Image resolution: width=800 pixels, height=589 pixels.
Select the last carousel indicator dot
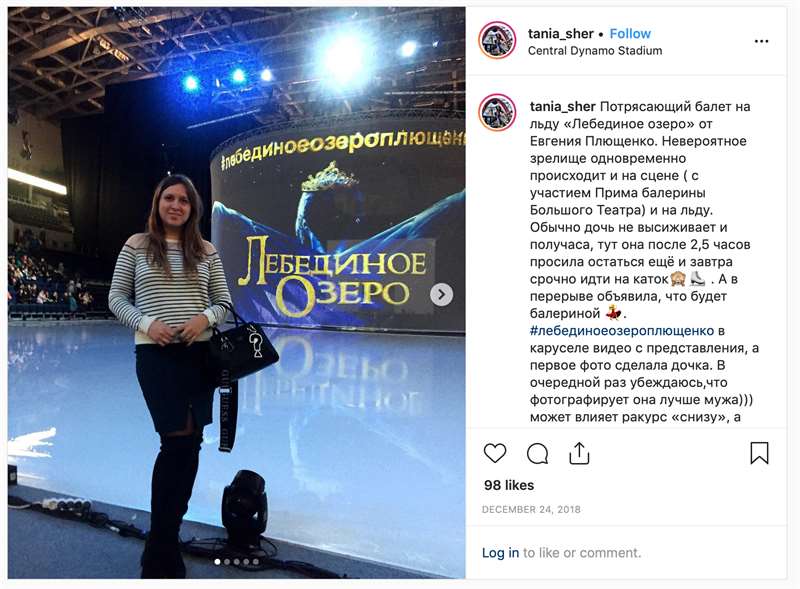click(x=256, y=561)
